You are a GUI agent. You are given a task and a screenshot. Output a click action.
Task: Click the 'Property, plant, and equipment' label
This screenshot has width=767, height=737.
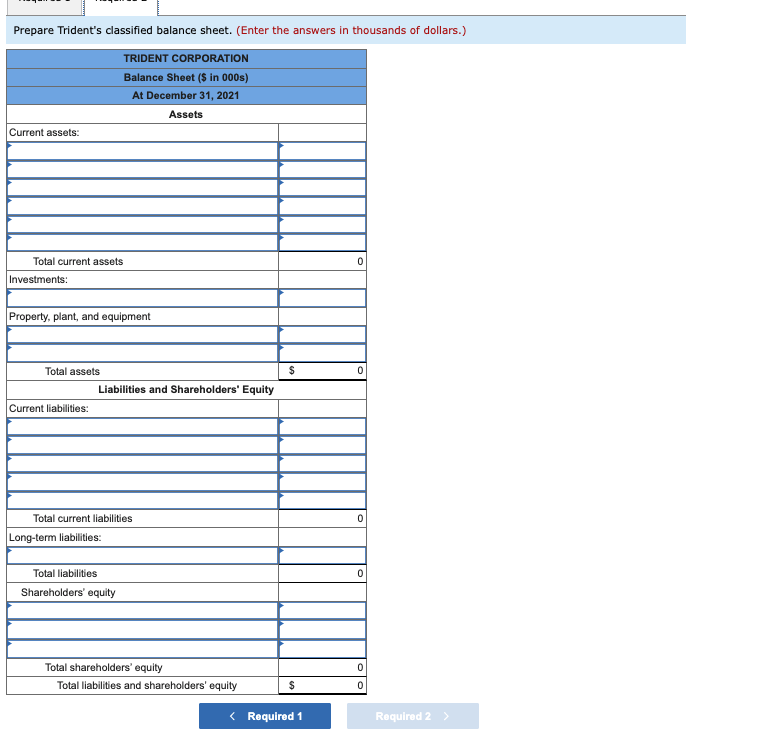coord(80,316)
